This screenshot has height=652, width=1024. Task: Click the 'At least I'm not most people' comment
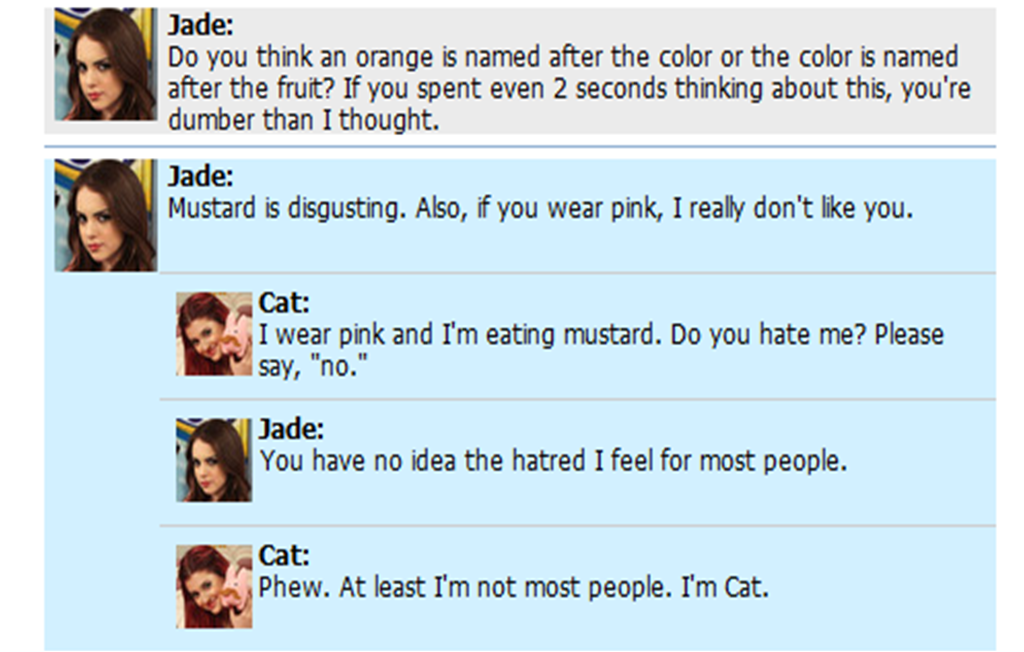coord(513,587)
